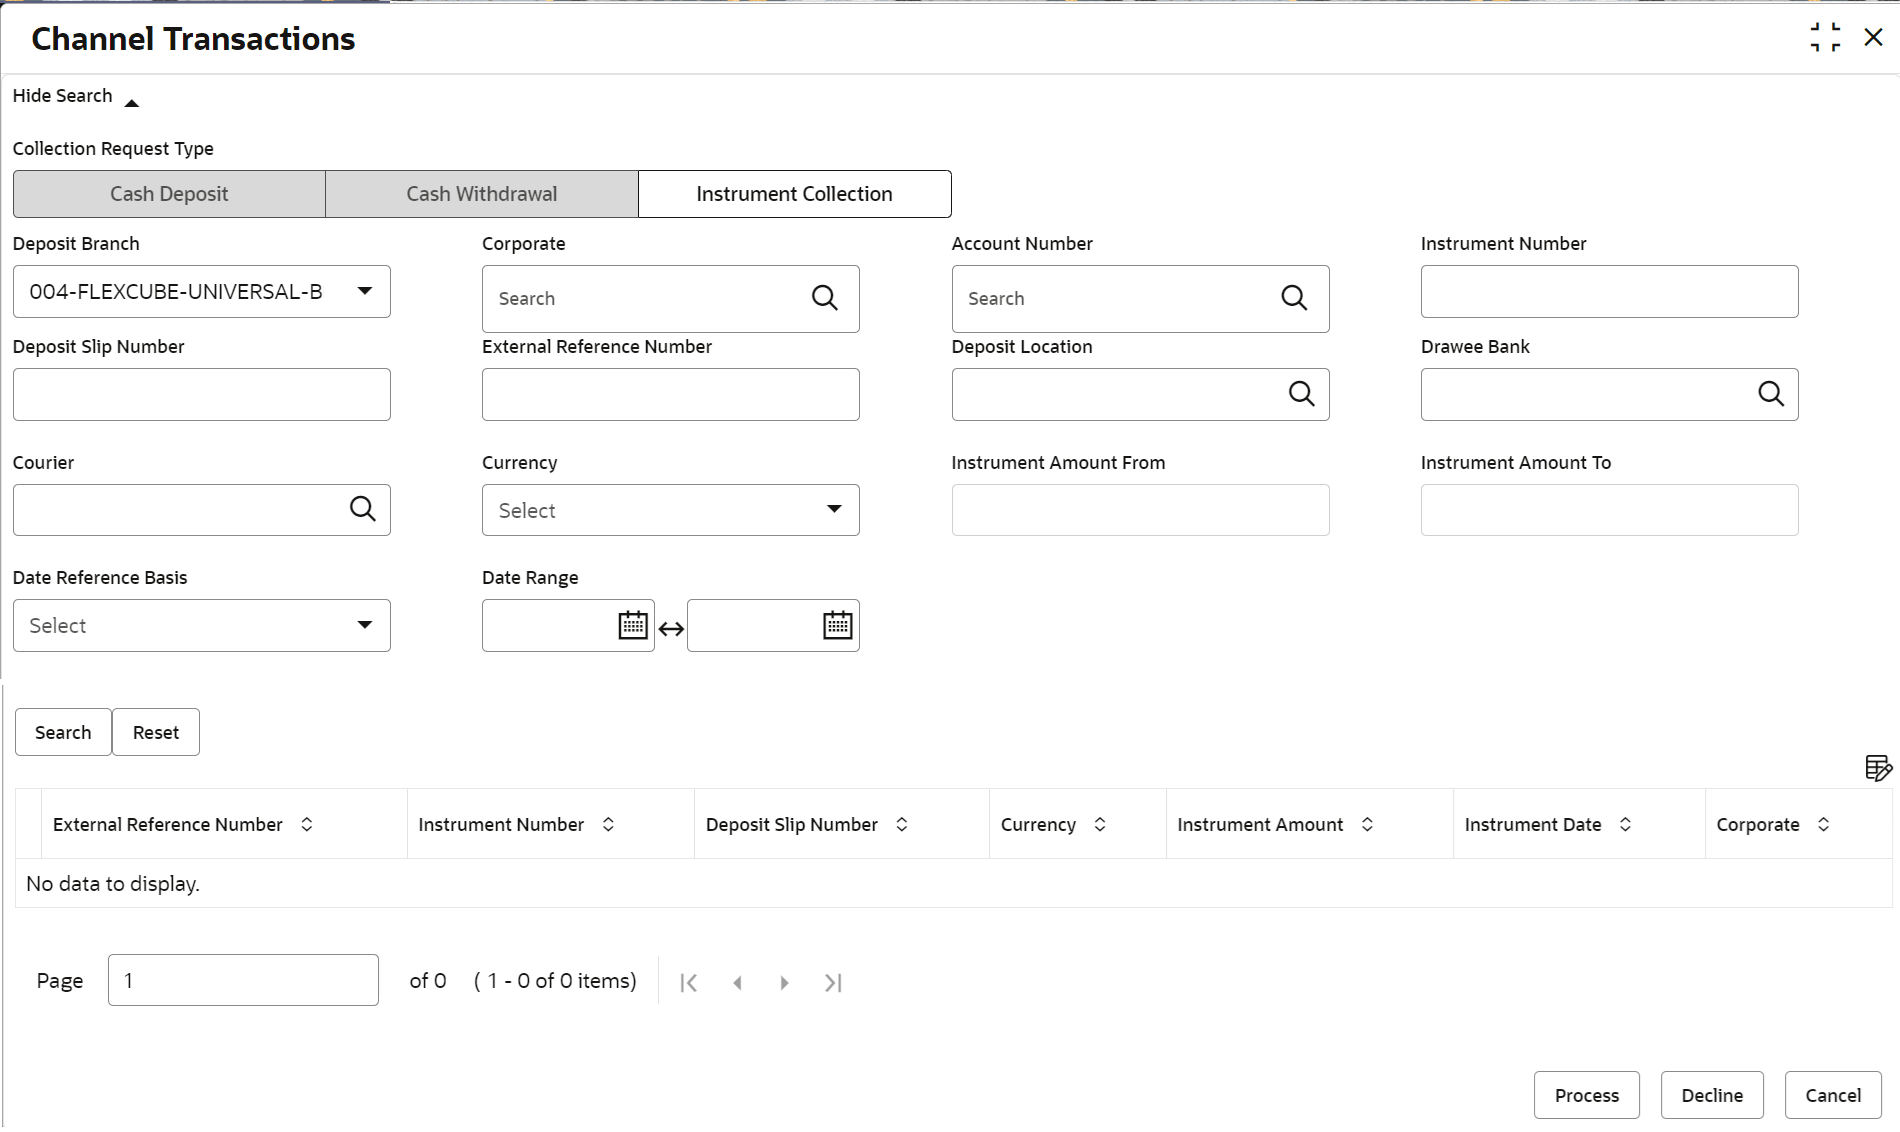
Task: Click the Instrument Number input field
Action: tap(1608, 291)
